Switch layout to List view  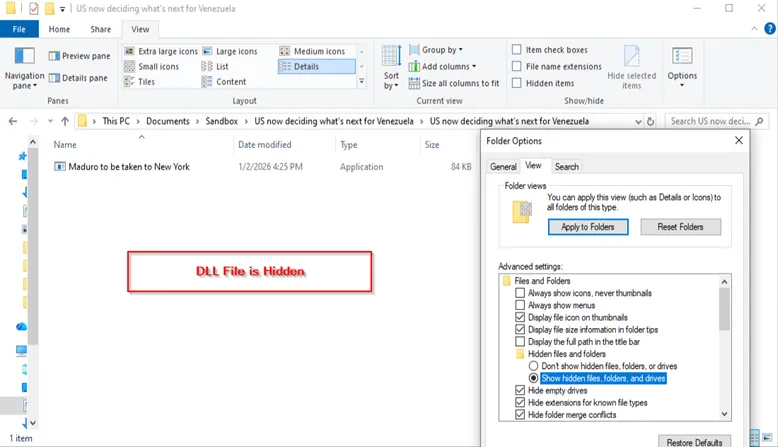click(215, 66)
